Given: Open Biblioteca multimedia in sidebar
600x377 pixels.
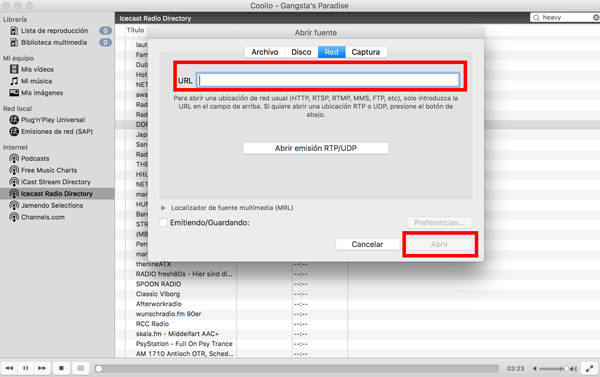Looking at the screenshot, I should [x=54, y=42].
